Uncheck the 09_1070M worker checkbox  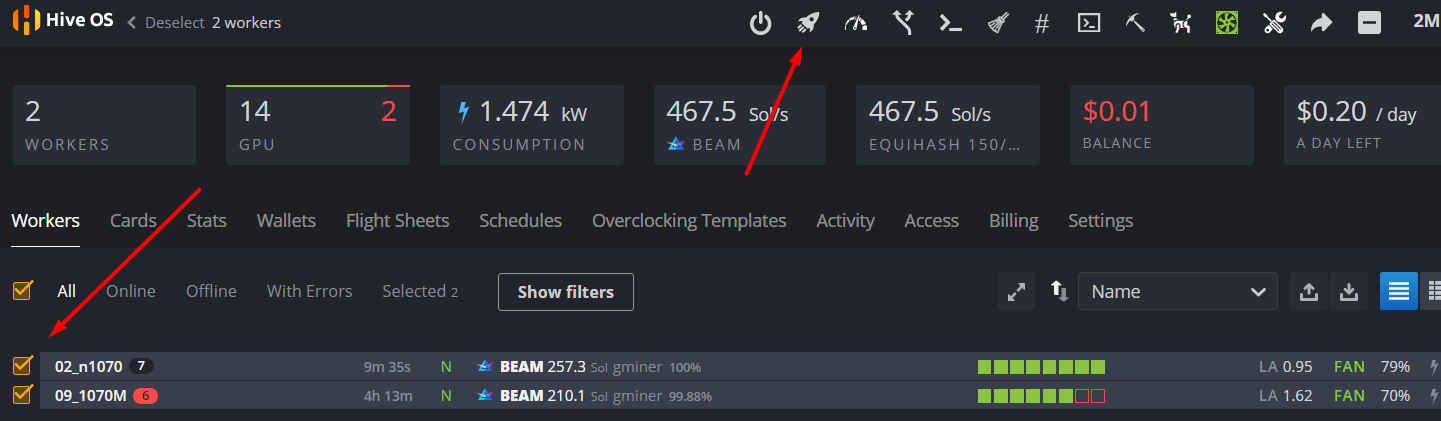(x=22, y=395)
